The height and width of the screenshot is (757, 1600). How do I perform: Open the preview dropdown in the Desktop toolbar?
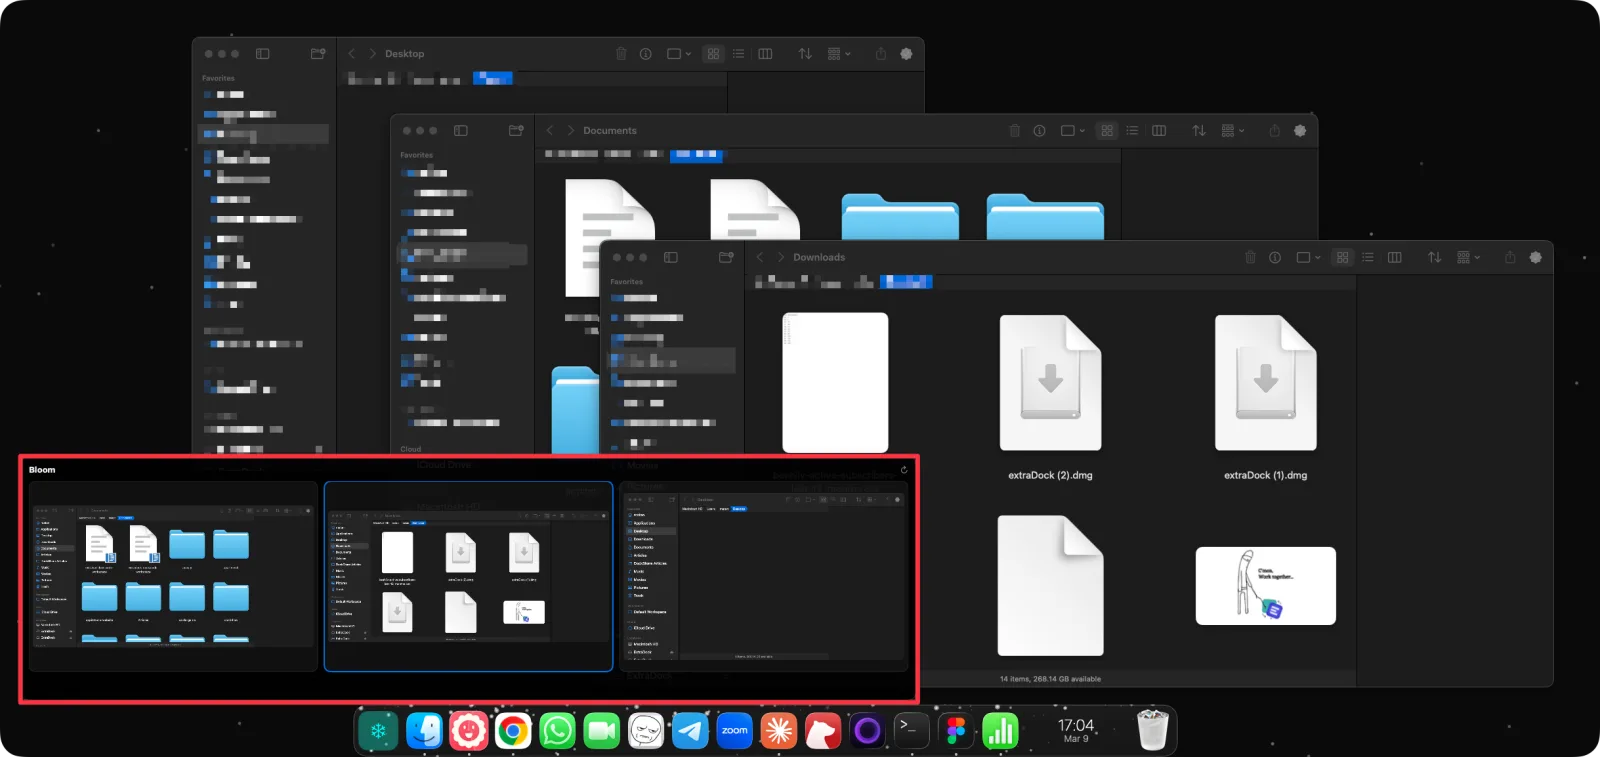click(679, 53)
